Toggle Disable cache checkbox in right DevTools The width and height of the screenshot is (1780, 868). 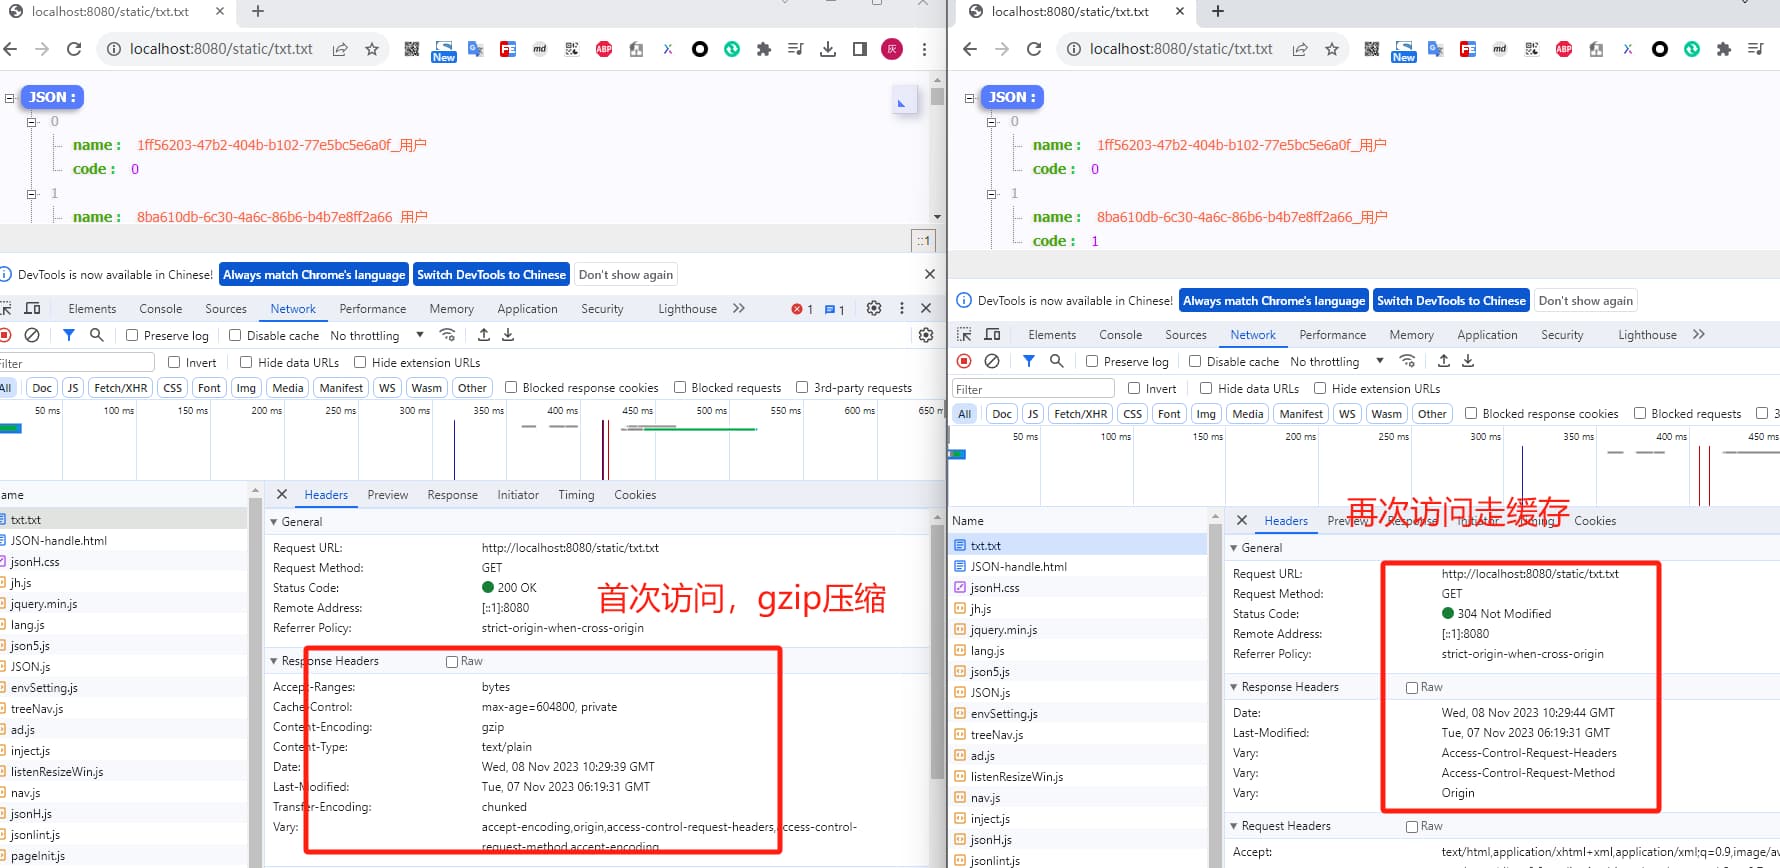[1194, 362]
